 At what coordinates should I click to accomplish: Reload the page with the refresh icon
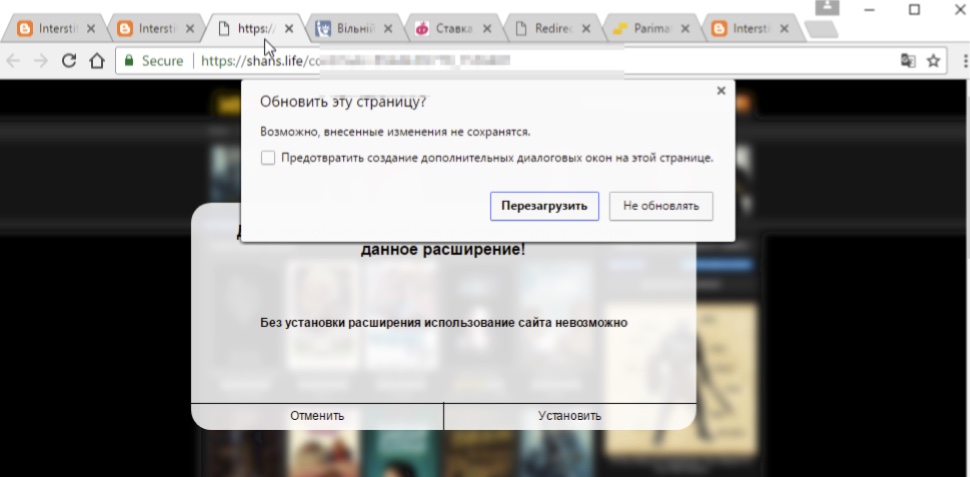tap(69, 61)
